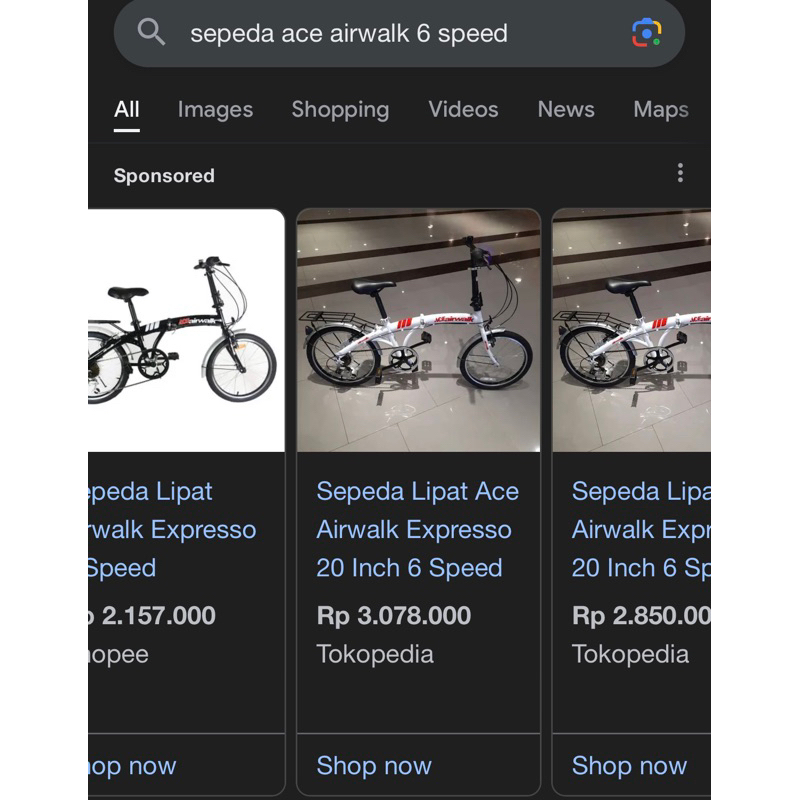The image size is (800, 800).
Task: Open the rightmost white bike photo
Action: click(x=632, y=330)
